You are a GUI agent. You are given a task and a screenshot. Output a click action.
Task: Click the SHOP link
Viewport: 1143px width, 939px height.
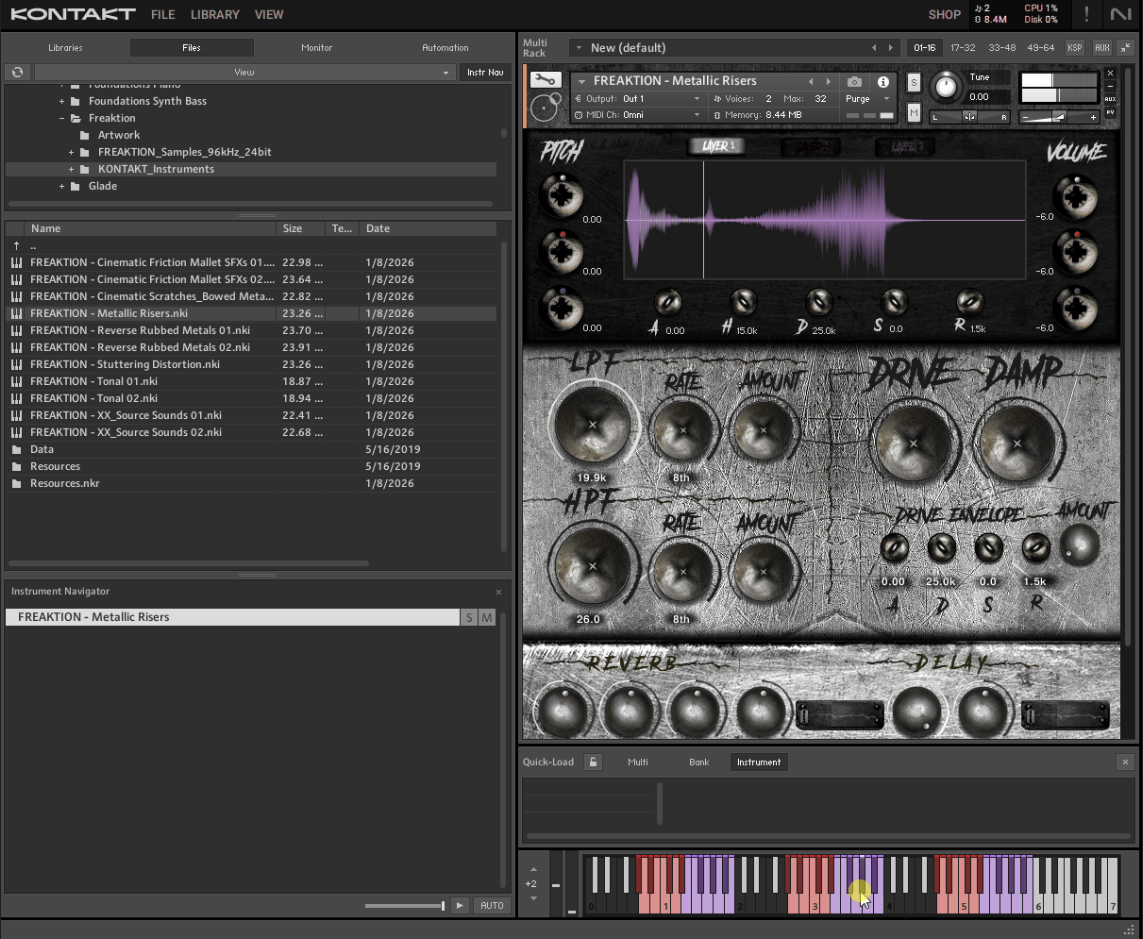[944, 15]
